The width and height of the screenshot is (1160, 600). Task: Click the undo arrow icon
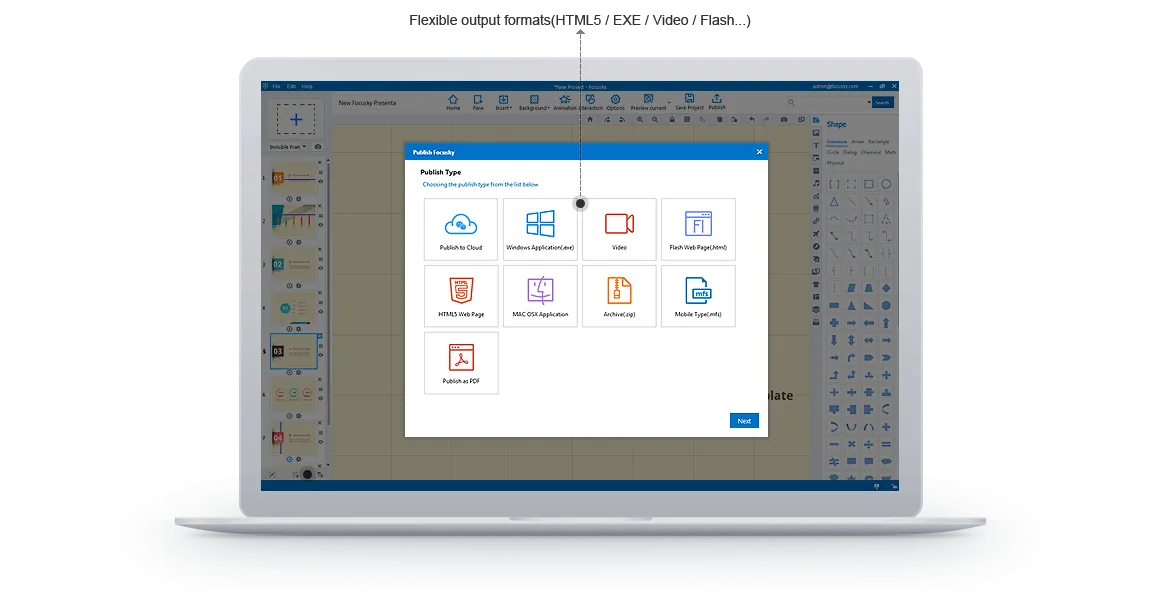(x=752, y=119)
